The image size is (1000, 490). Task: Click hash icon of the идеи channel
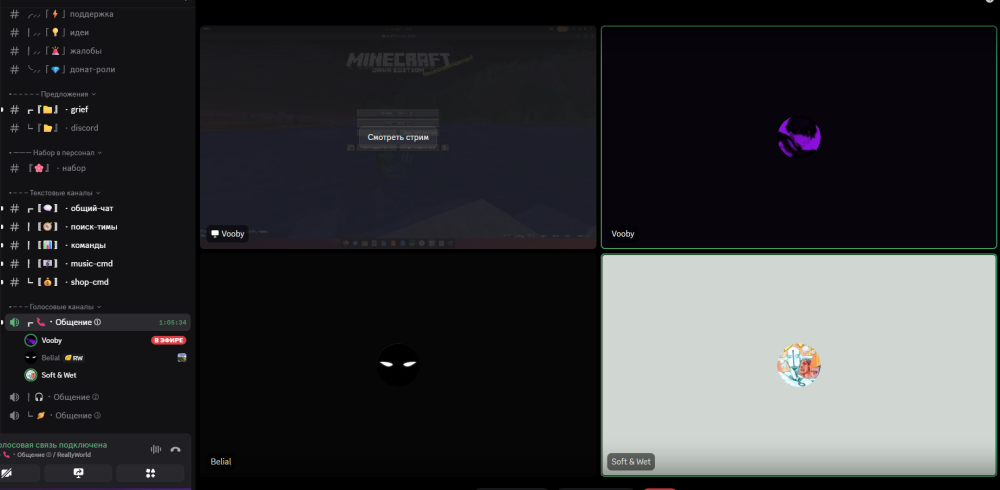tap(15, 33)
